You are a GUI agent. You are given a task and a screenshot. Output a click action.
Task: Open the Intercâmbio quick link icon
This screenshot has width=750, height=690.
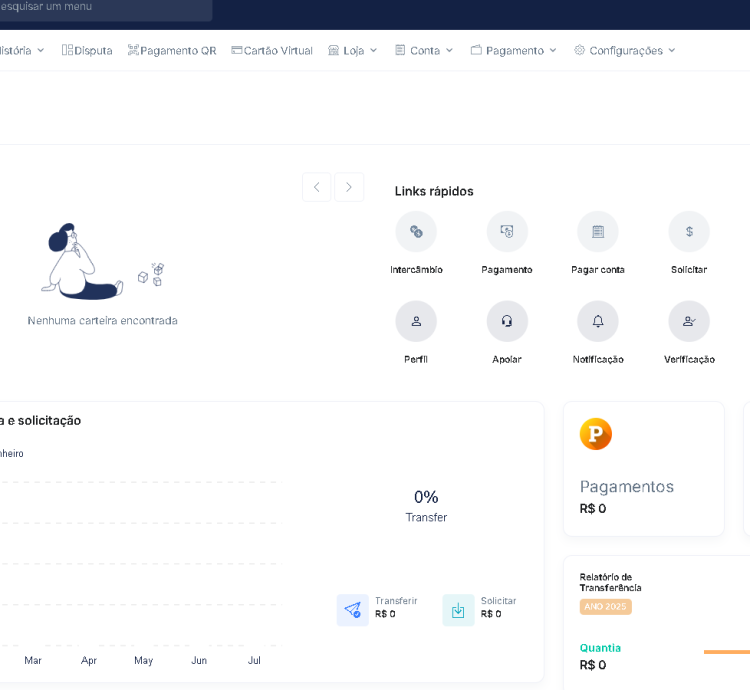click(416, 232)
